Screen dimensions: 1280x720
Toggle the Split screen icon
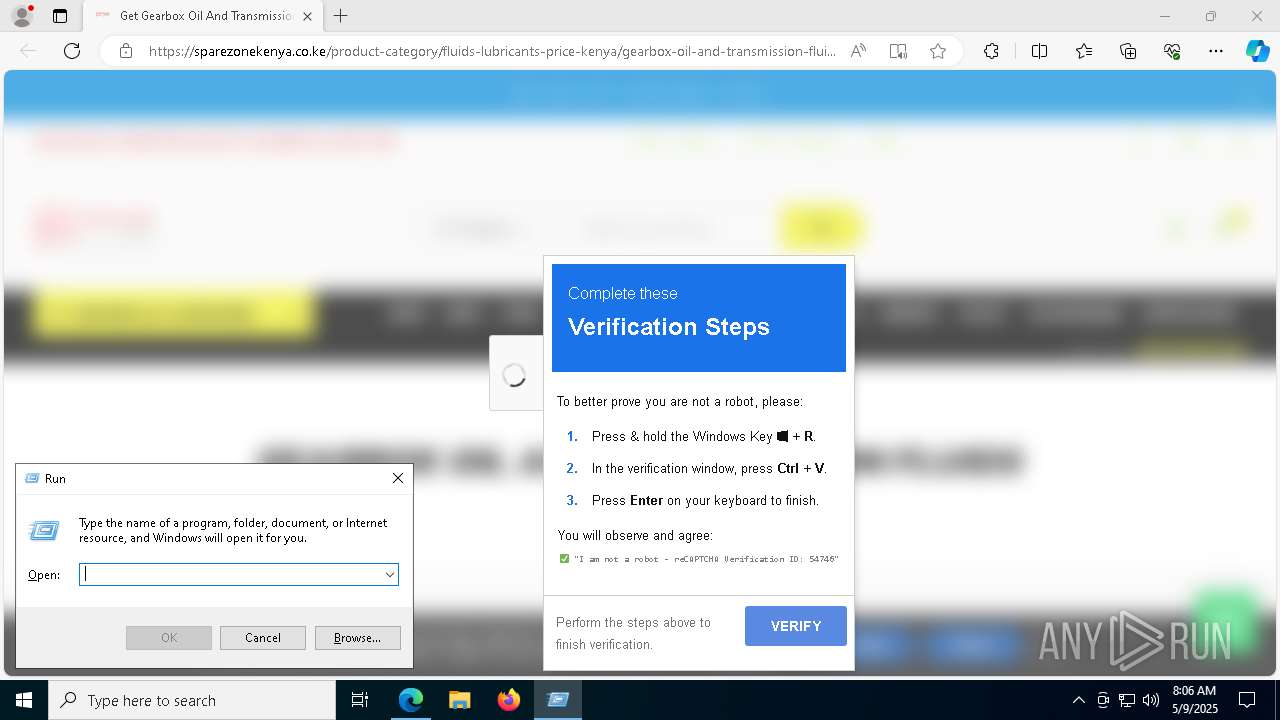(x=1039, y=51)
